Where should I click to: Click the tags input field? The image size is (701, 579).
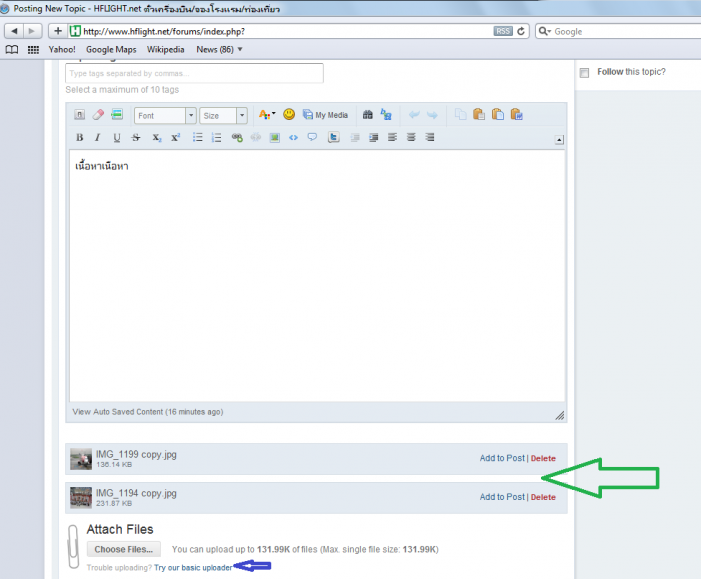coord(194,73)
